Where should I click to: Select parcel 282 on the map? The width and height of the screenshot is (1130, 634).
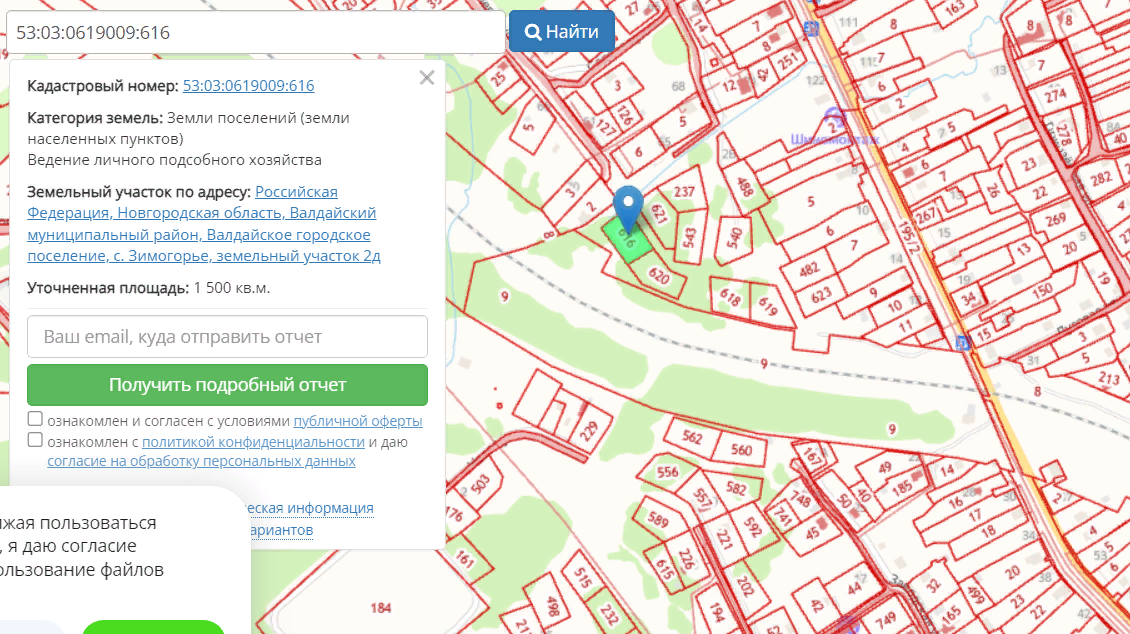coord(1100,177)
